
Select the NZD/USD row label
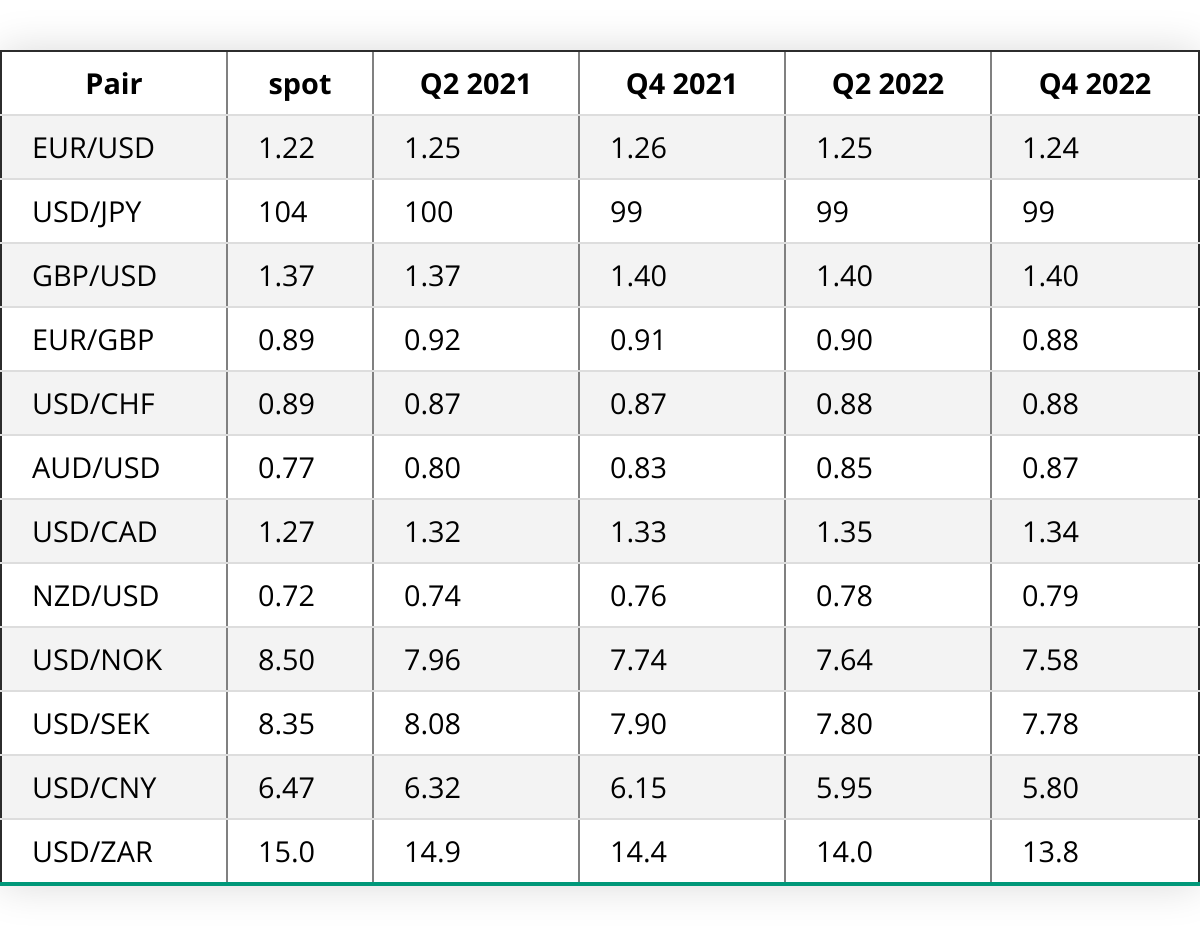(96, 595)
